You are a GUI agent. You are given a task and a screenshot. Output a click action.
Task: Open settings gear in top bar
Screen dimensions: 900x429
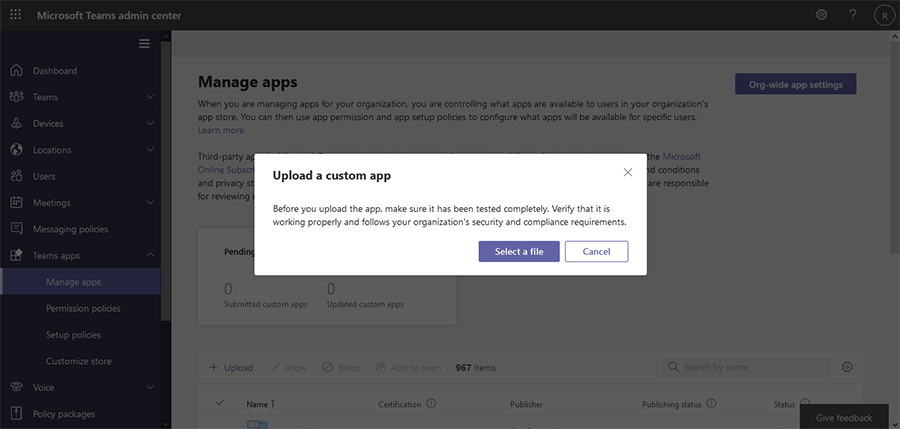[821, 15]
